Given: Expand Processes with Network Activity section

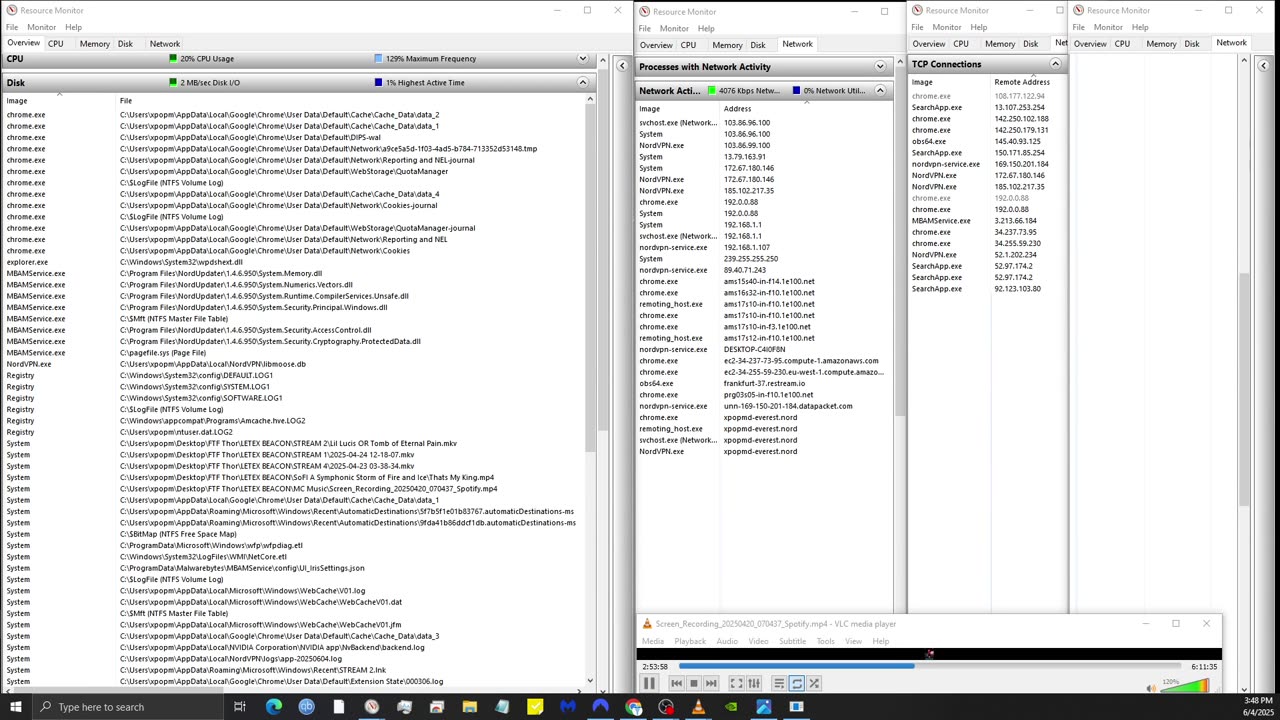Looking at the screenshot, I should point(880,67).
